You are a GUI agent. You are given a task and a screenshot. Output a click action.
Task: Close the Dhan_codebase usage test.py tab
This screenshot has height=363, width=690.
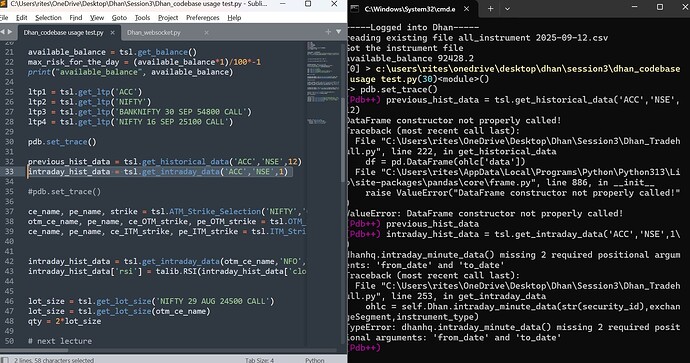click(112, 33)
